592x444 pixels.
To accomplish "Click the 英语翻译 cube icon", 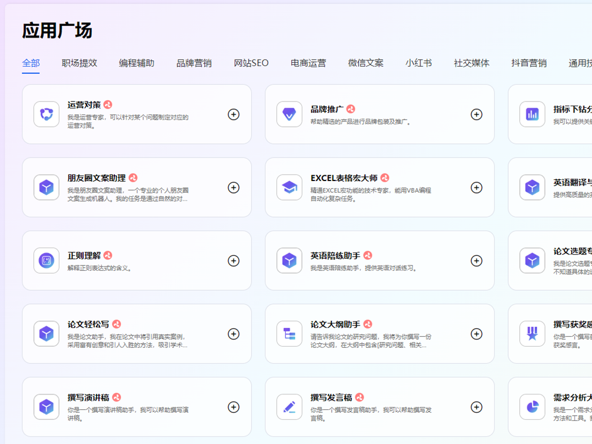I will click(532, 187).
